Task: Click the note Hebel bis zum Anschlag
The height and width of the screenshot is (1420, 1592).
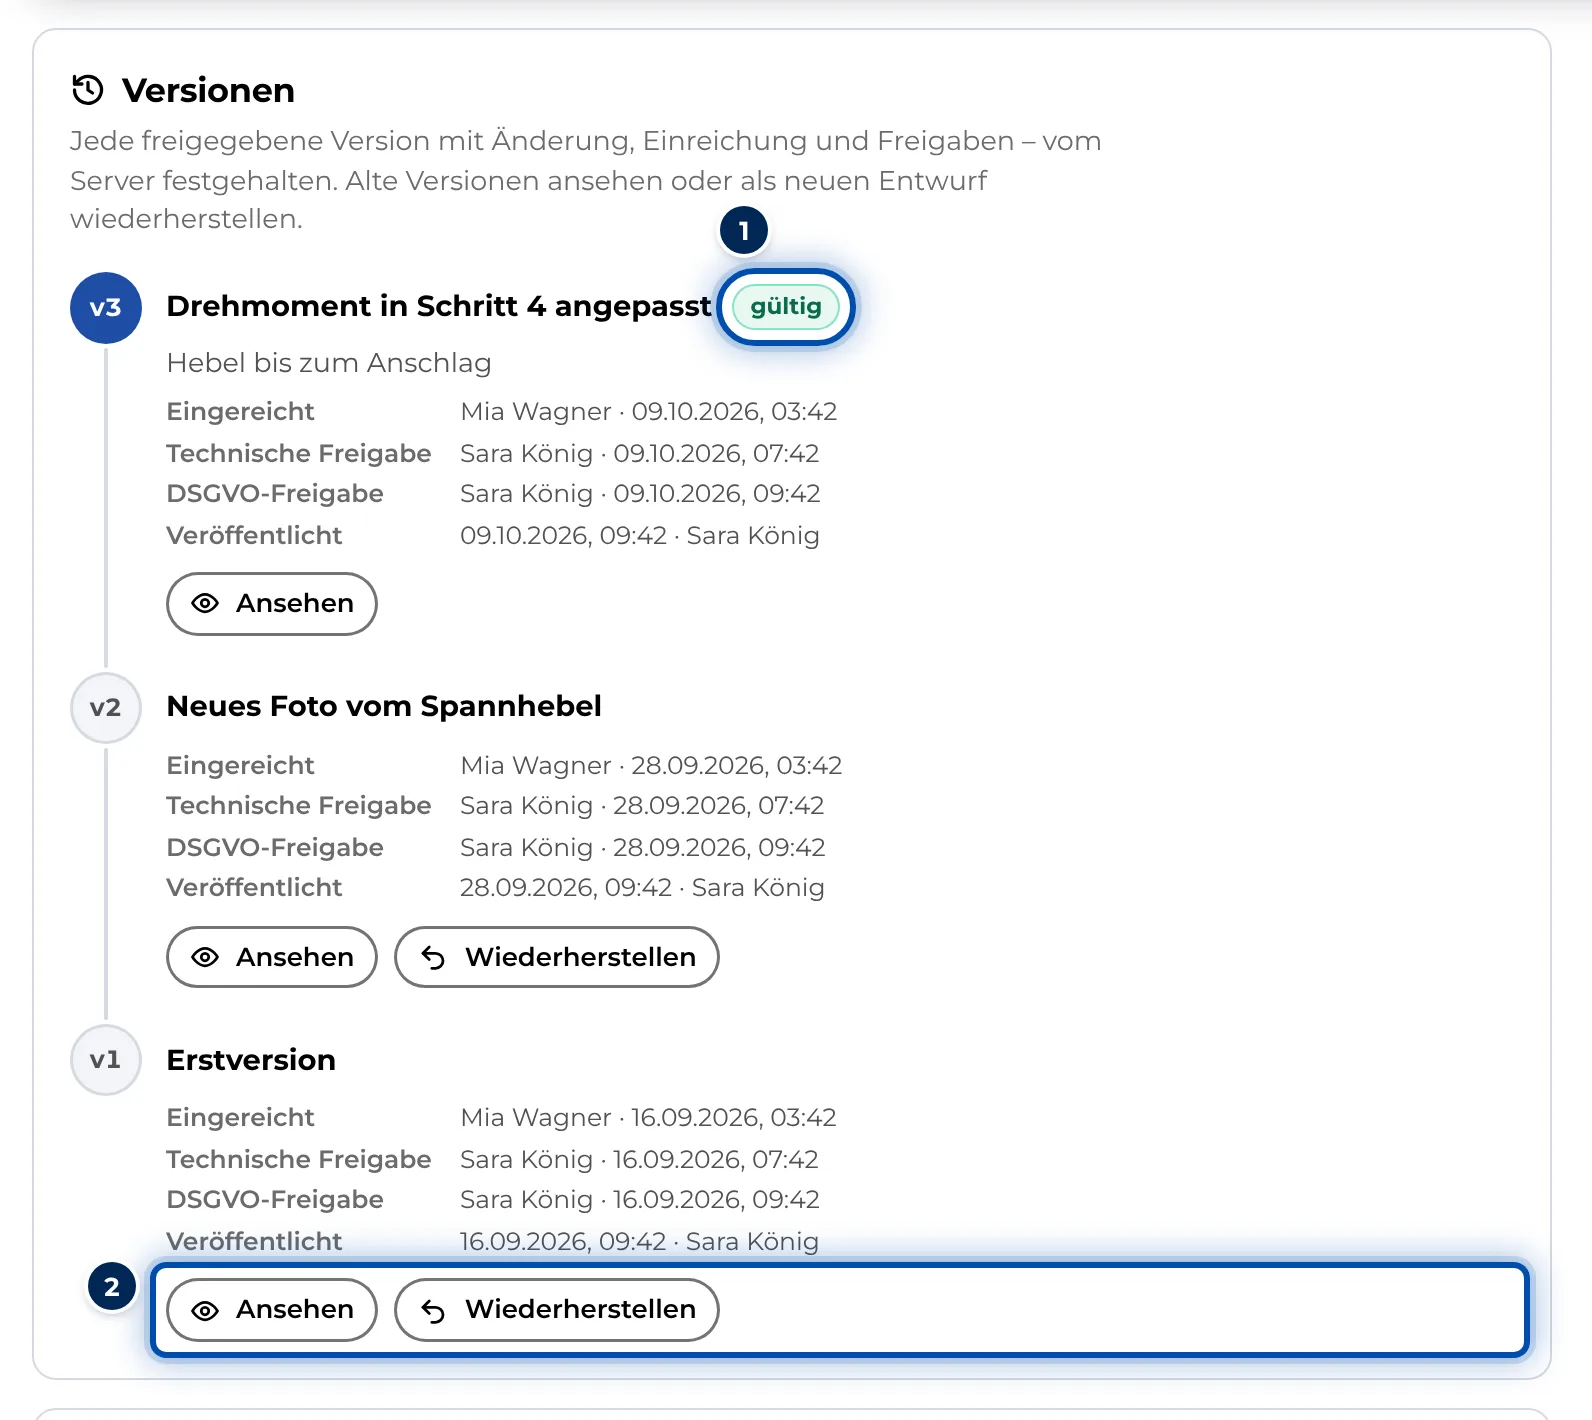Action: coord(329,363)
